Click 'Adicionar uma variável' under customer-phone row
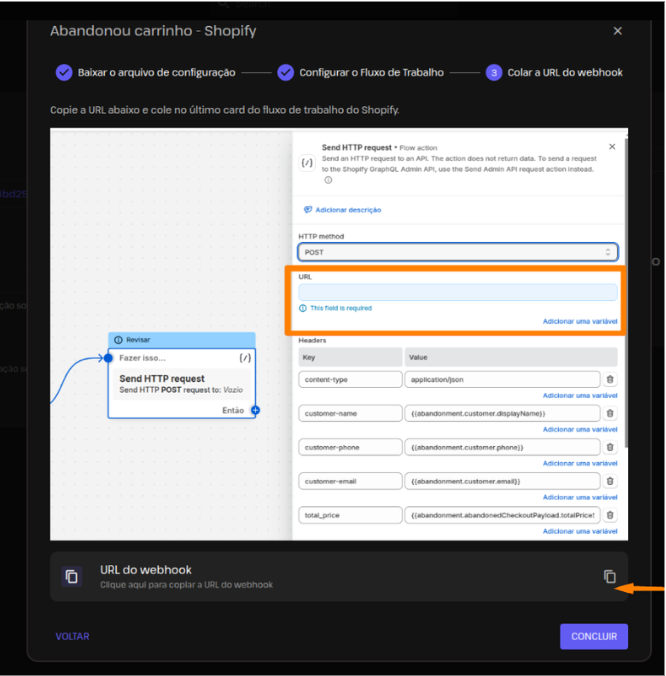Screen dimensions: 666x676 click(x=580, y=463)
